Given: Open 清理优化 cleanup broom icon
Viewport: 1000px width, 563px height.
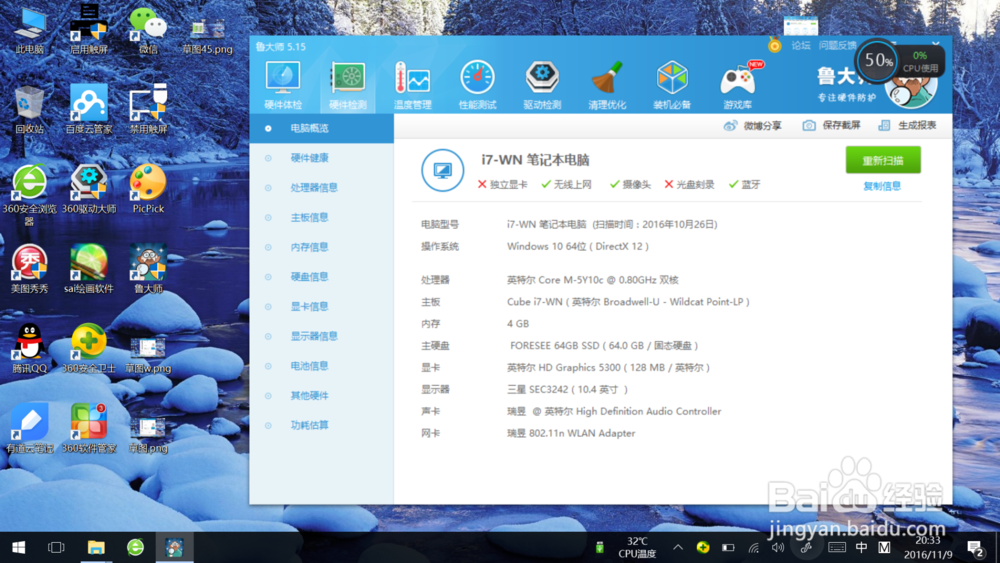Looking at the screenshot, I should [x=607, y=85].
